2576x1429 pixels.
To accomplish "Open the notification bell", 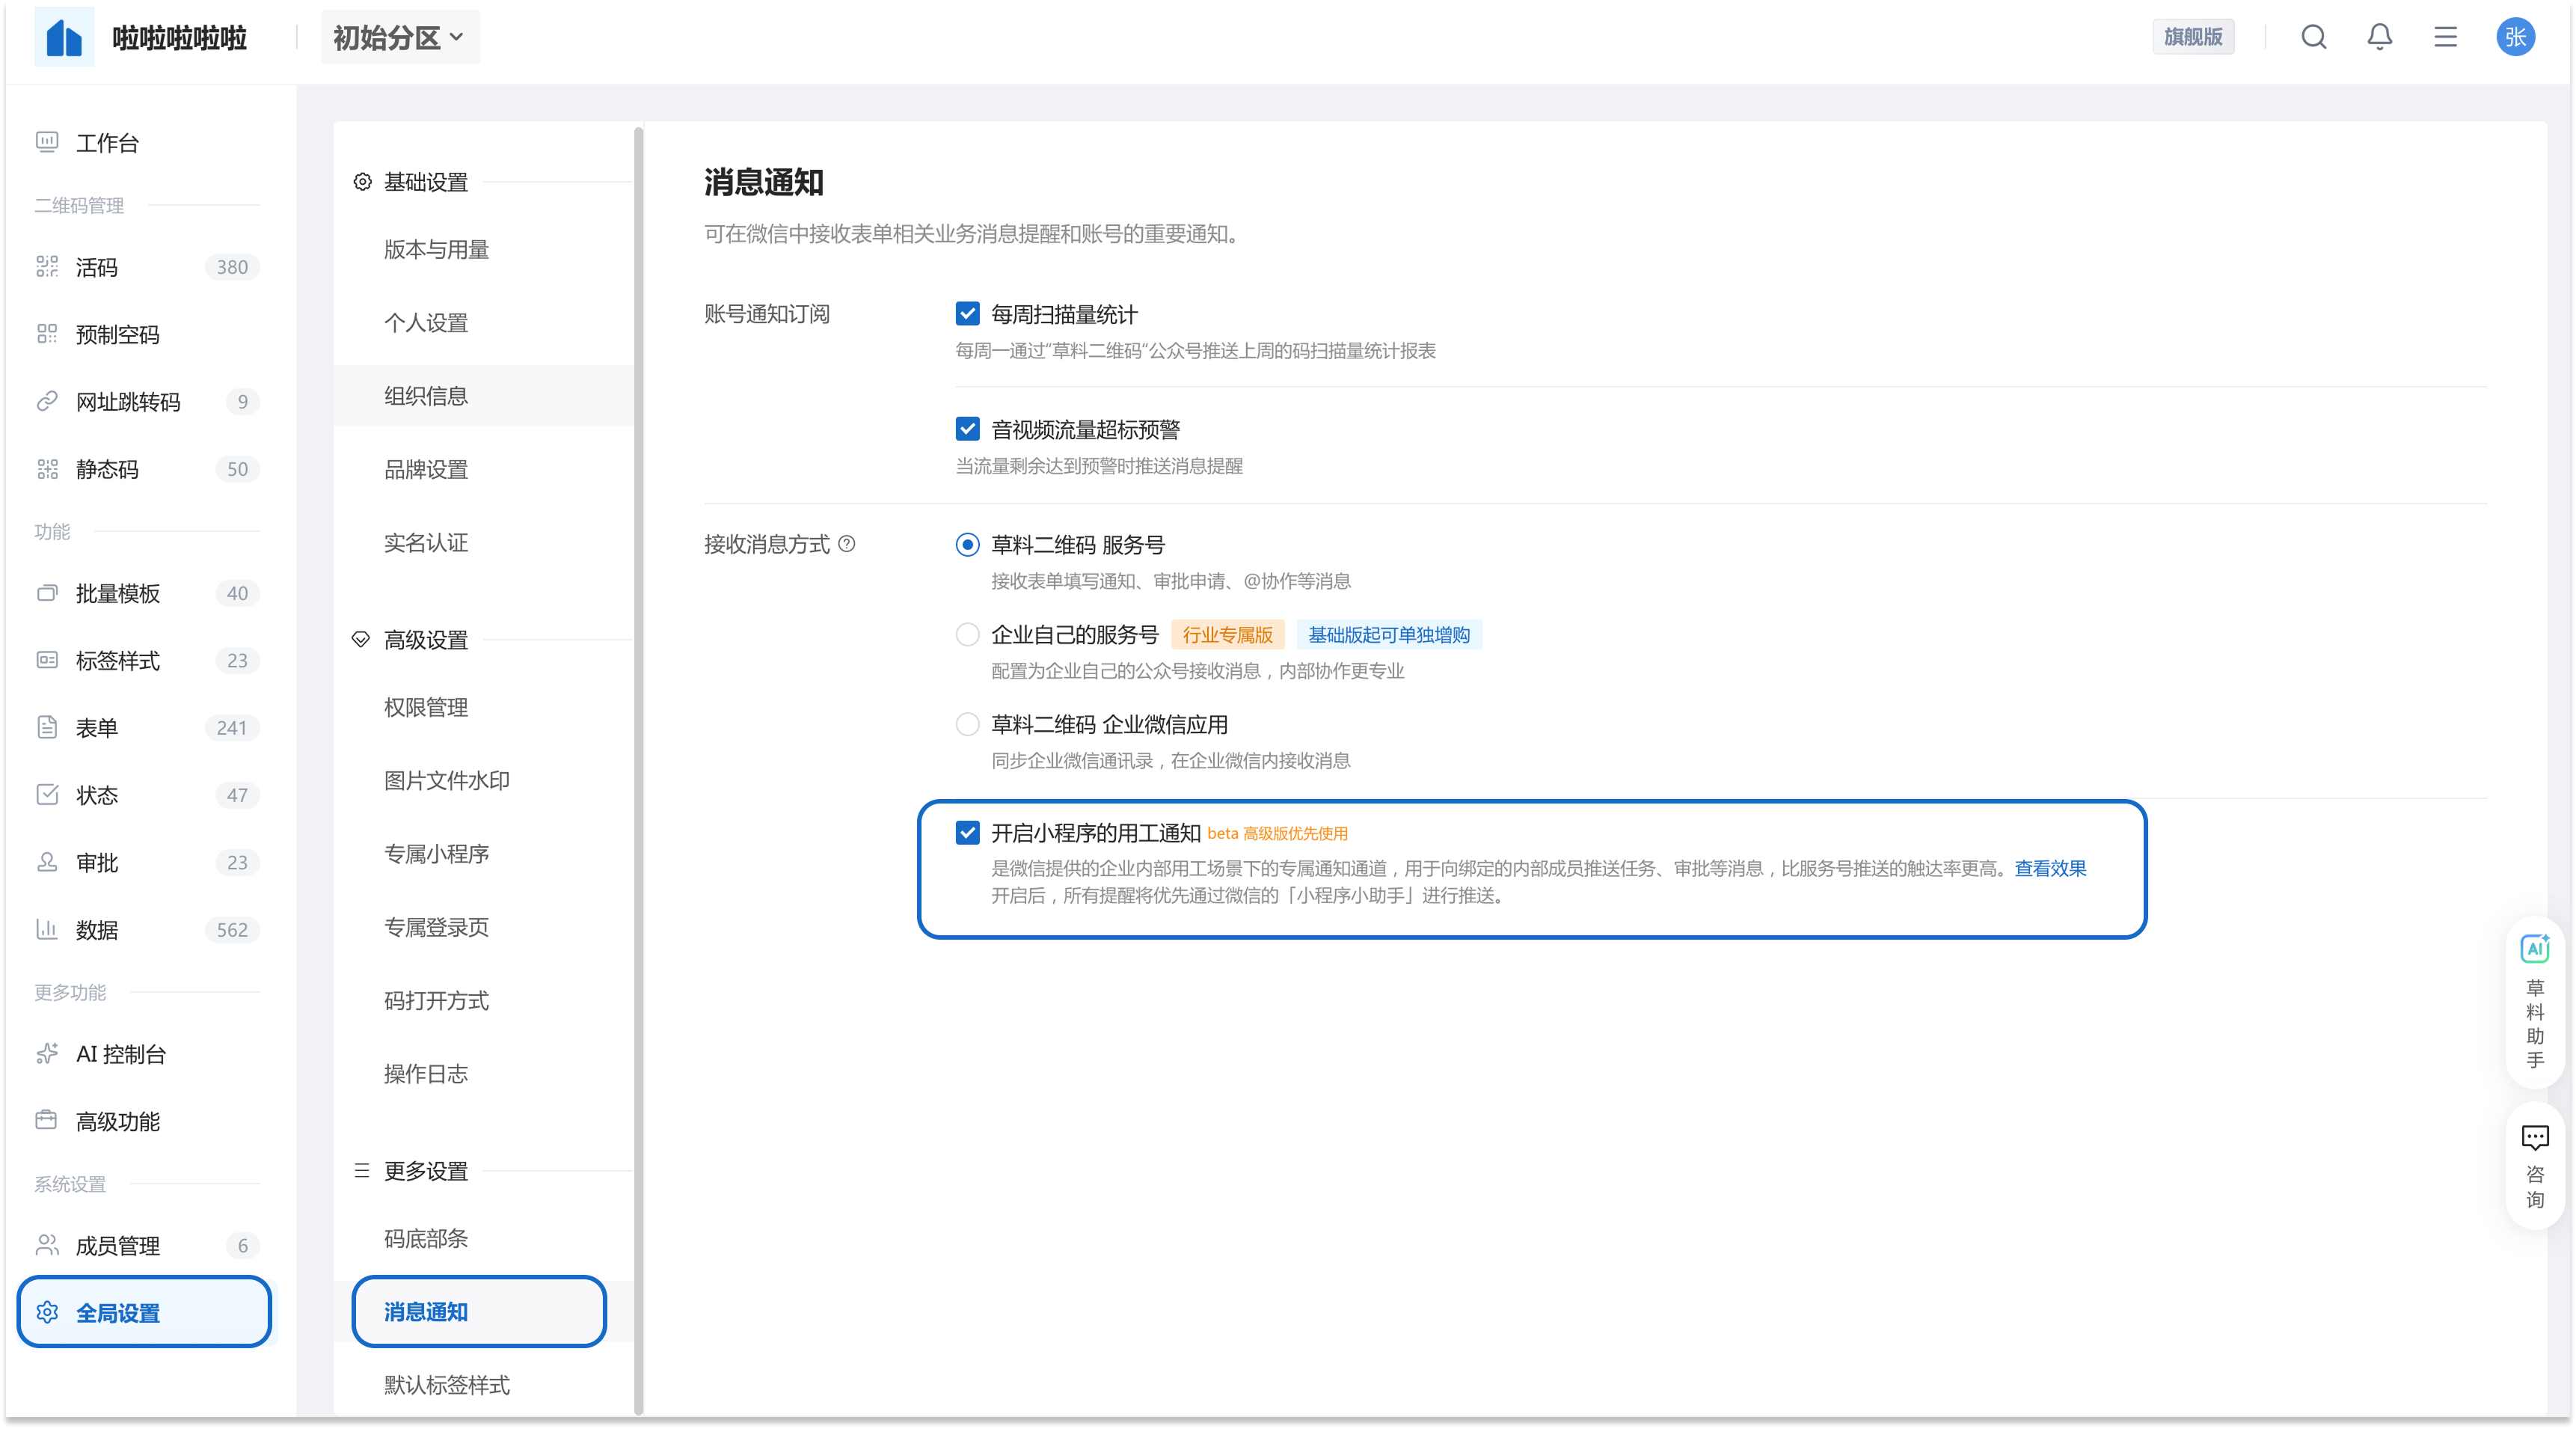I will 2379,37.
